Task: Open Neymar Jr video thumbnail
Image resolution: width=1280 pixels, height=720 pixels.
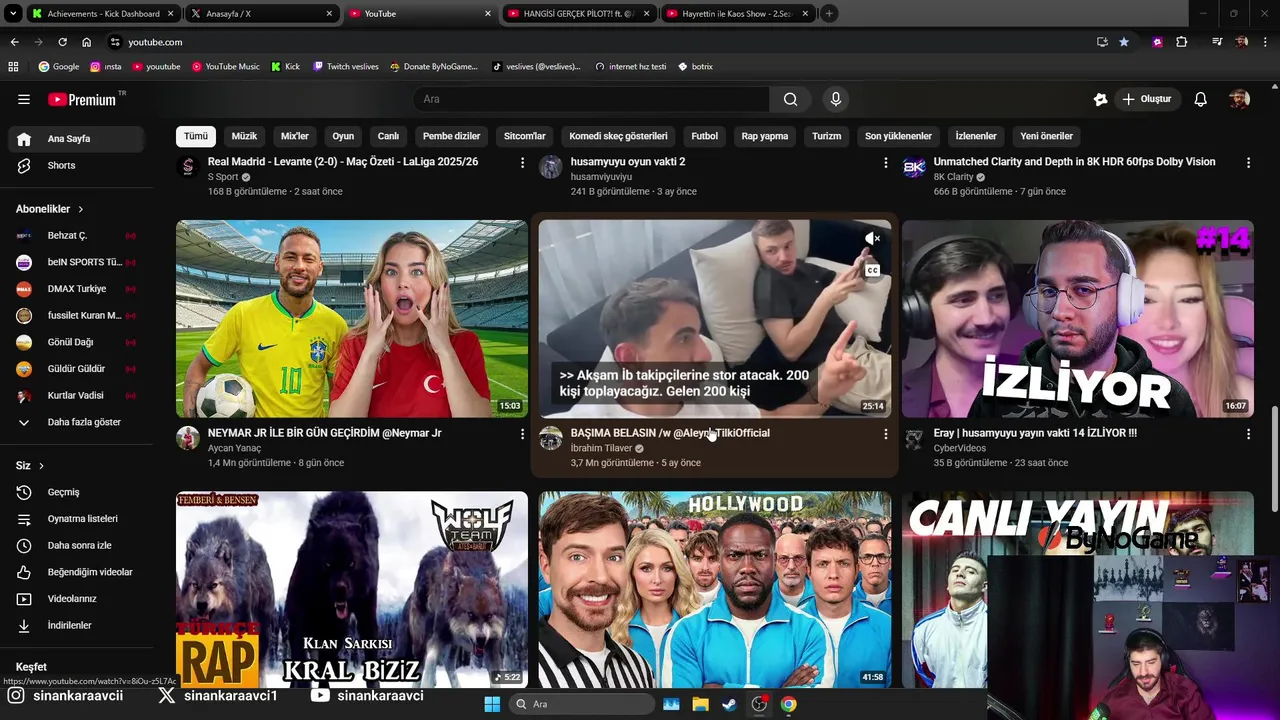Action: tap(352, 319)
